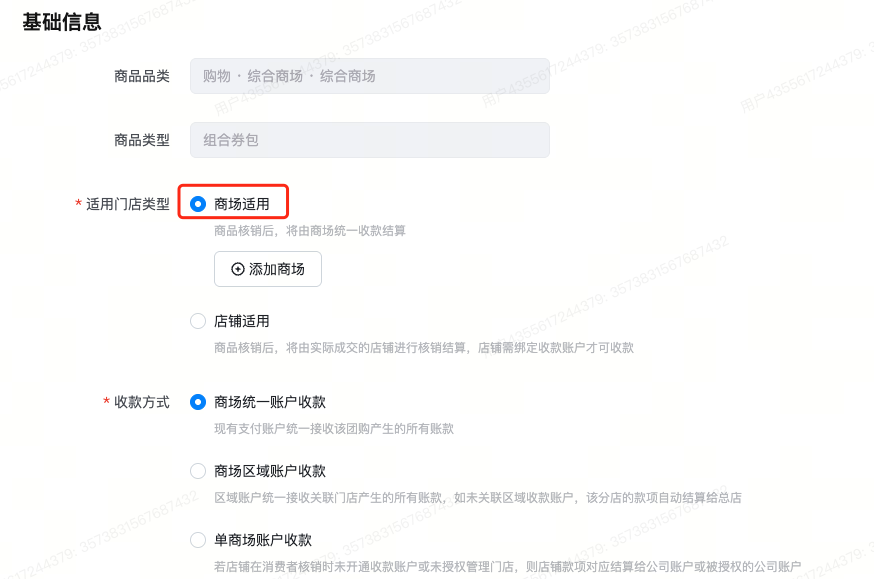Click the 收款方式 field label
Screen dimensions: 874x579
pos(142,402)
